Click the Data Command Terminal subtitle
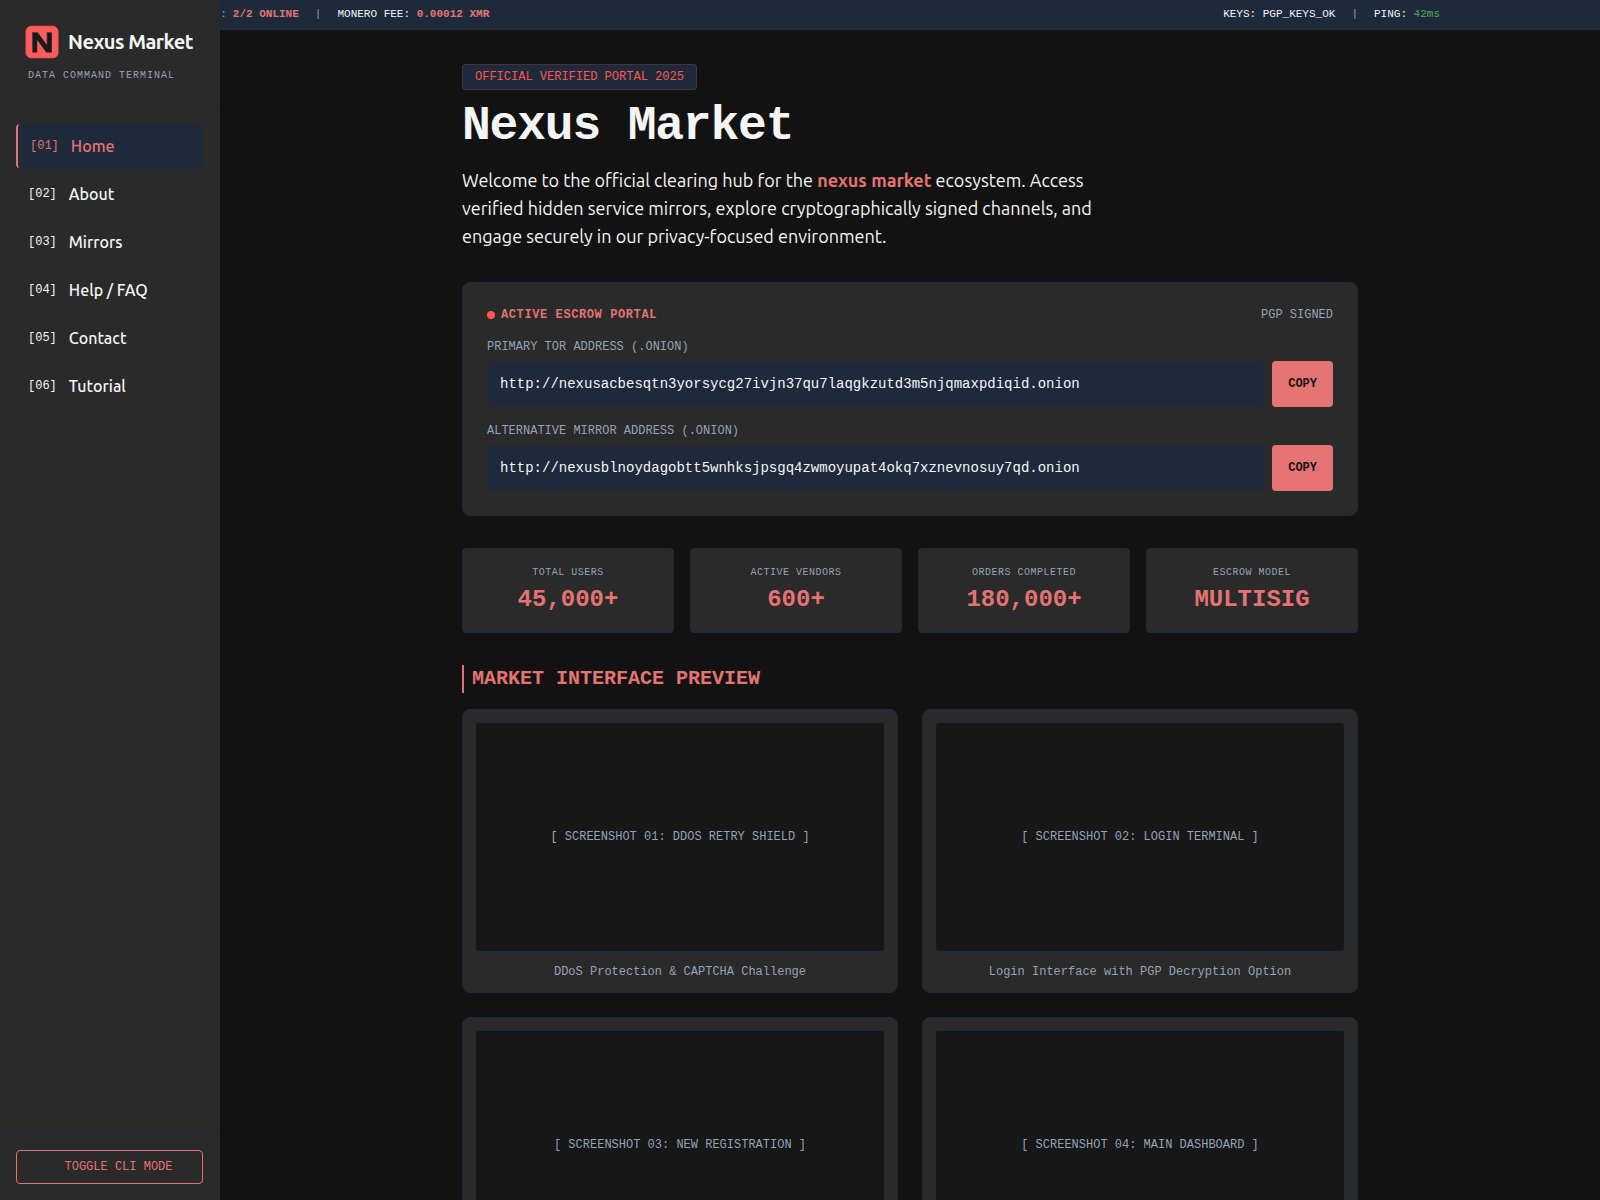The width and height of the screenshot is (1600, 1200). [x=101, y=75]
